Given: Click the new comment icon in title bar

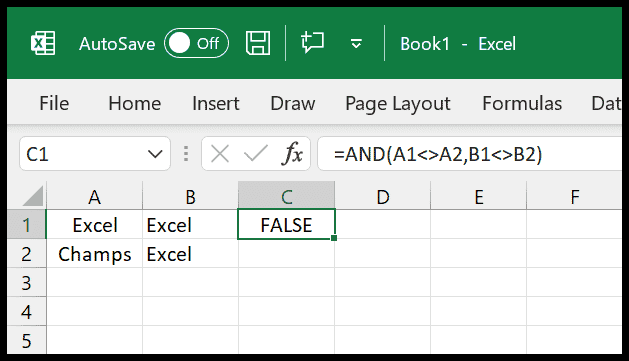Looking at the screenshot, I should point(312,43).
